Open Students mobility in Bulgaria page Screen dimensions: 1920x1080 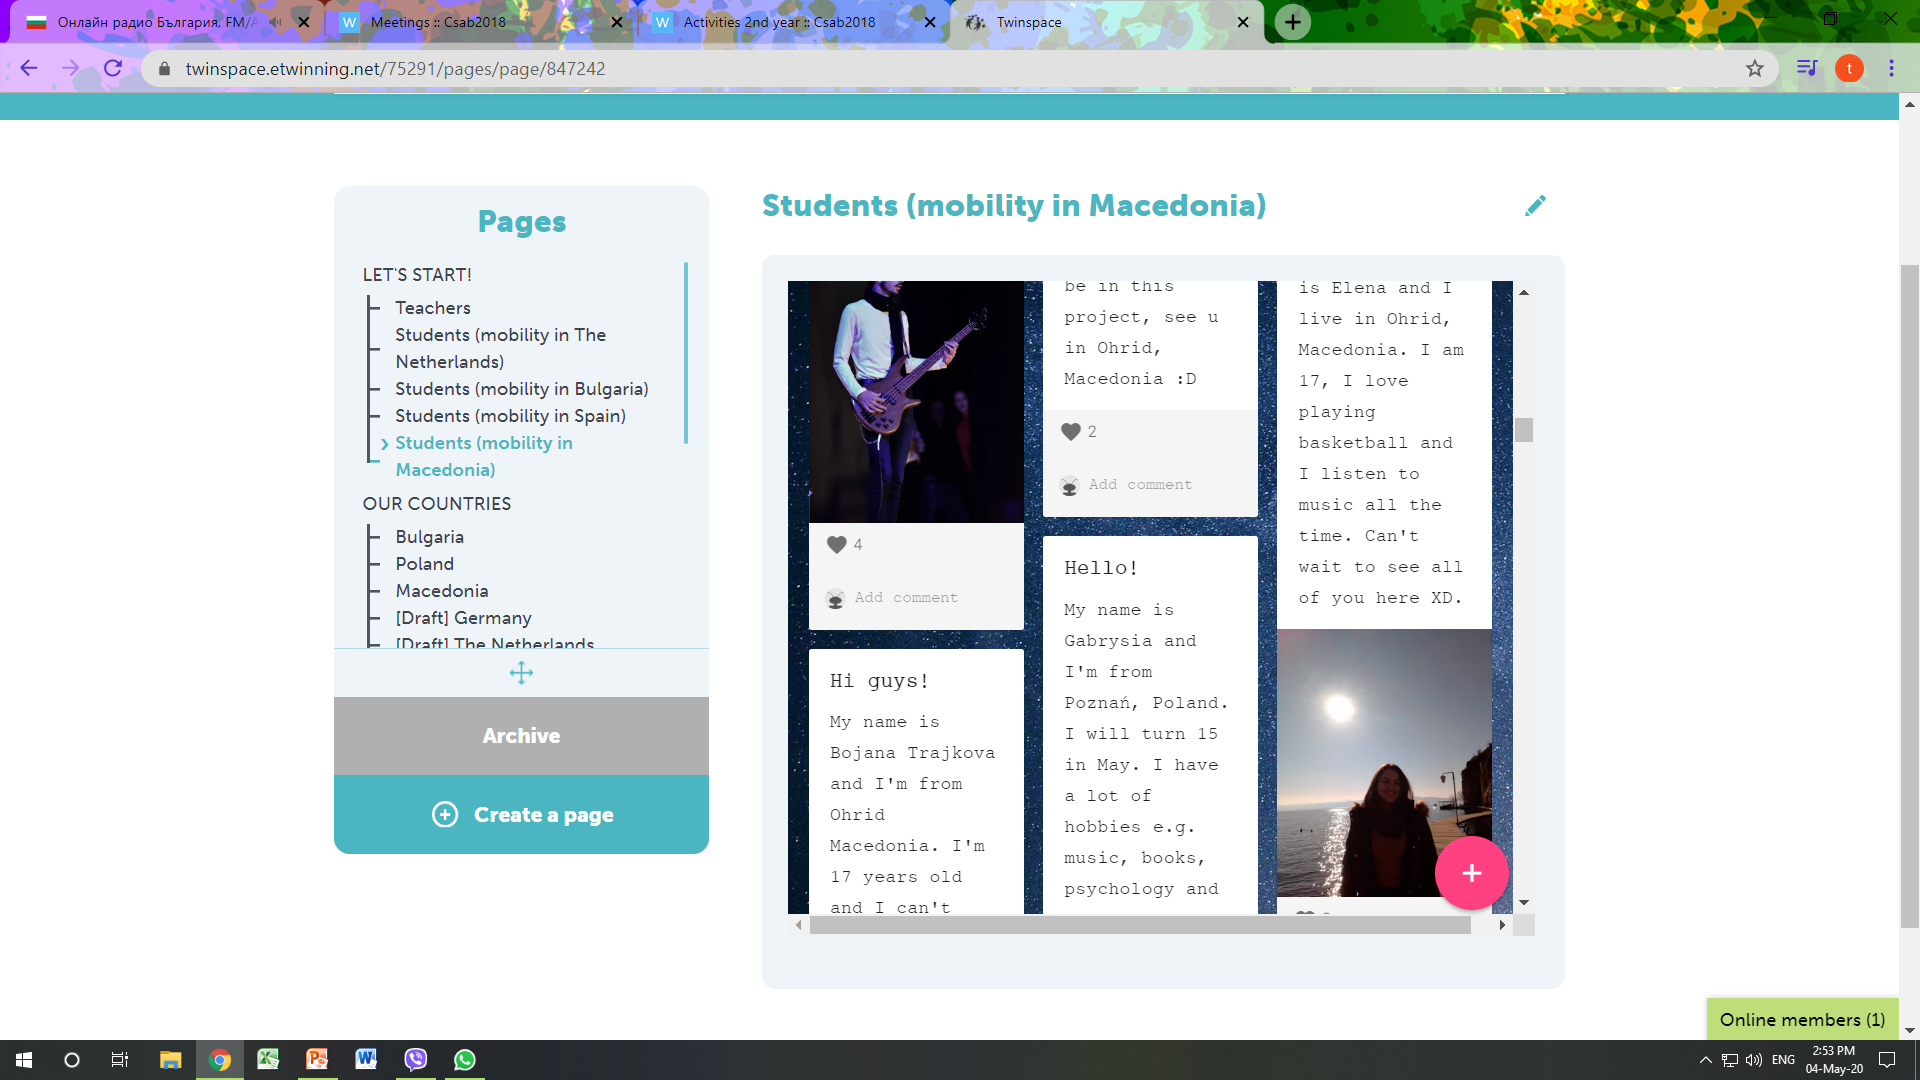click(x=521, y=389)
